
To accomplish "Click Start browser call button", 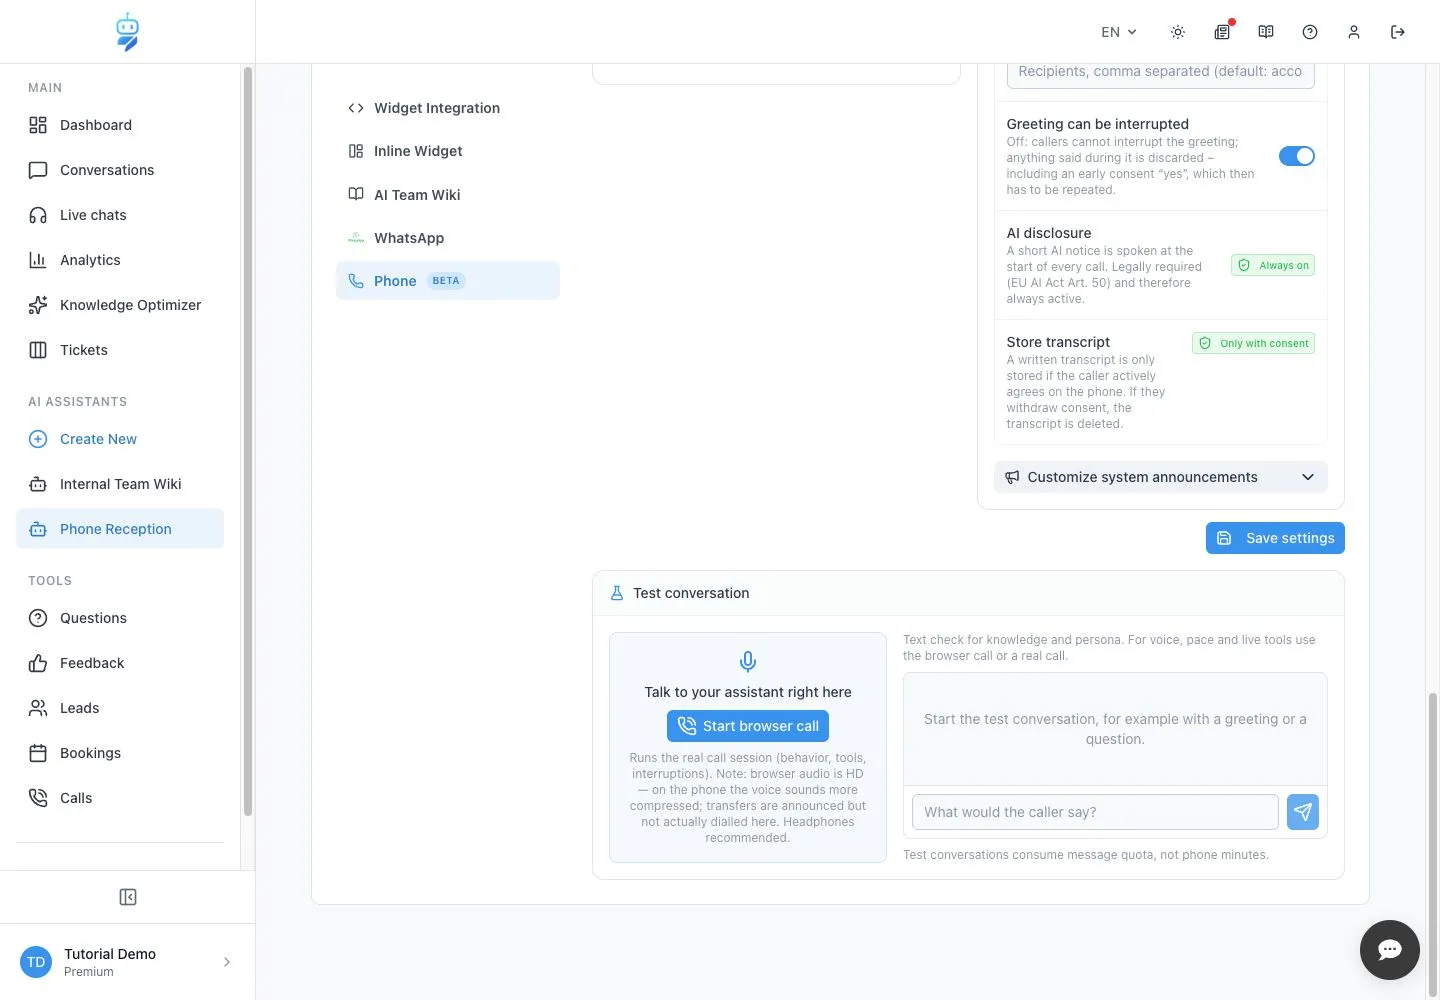I will coord(748,726).
